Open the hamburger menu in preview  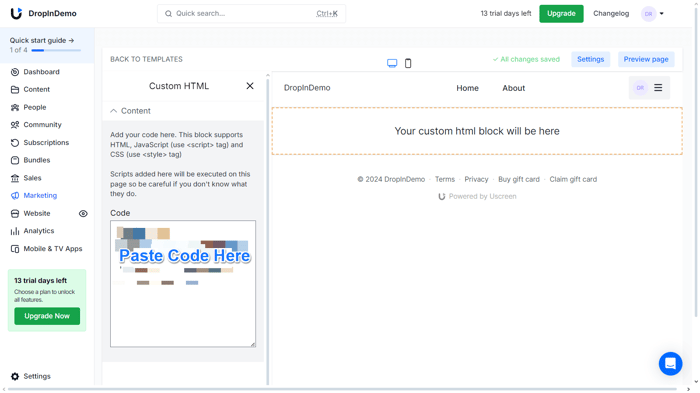[658, 88]
